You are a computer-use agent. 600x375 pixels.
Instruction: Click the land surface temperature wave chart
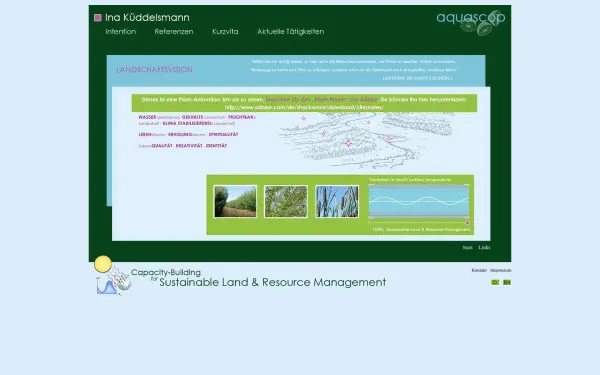point(419,201)
